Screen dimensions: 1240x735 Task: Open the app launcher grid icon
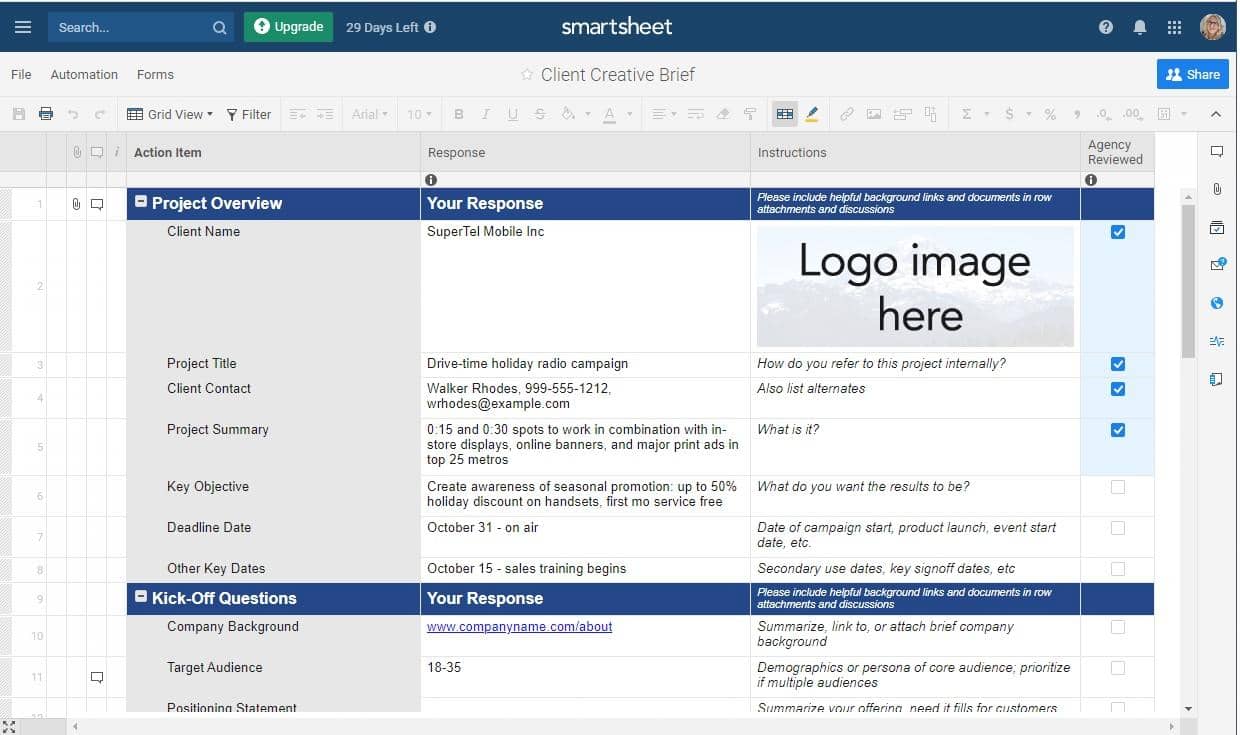[x=1175, y=27]
